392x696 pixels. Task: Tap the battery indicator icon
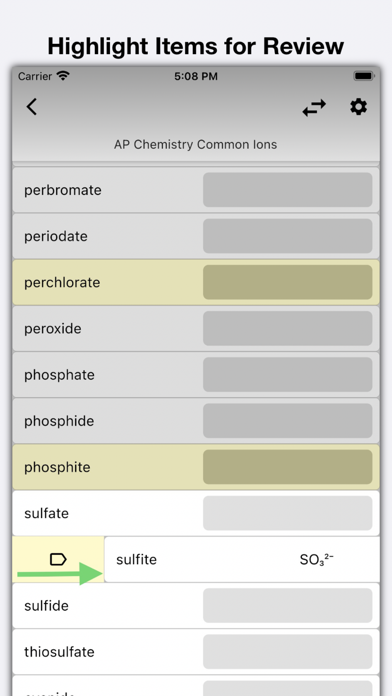pyautogui.click(x=364, y=76)
